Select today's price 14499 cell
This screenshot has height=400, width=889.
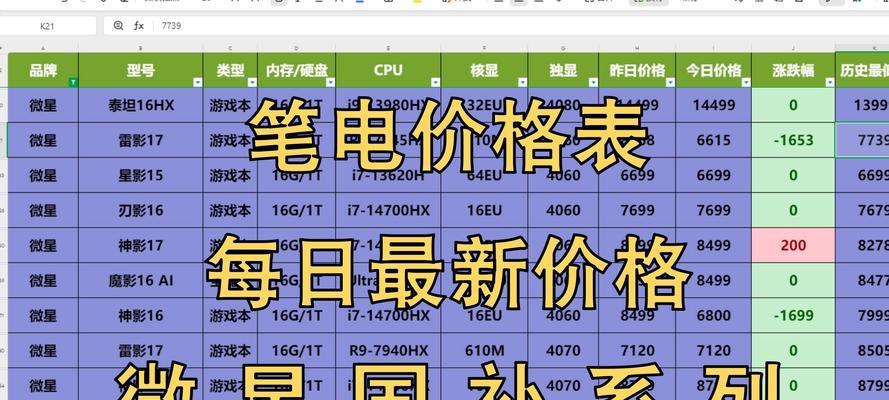pos(714,105)
